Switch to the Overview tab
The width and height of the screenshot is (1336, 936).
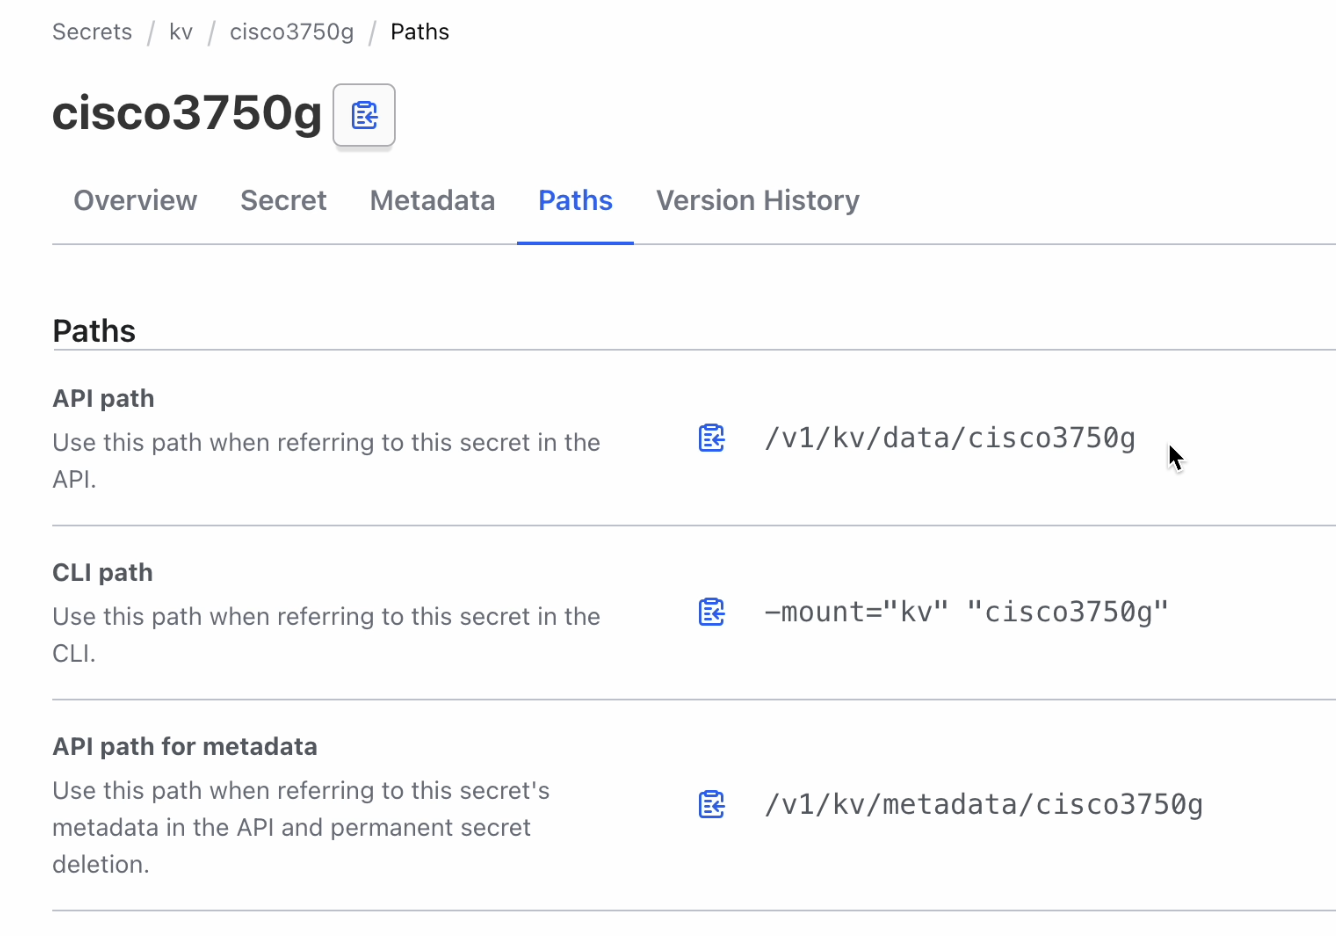coord(135,201)
